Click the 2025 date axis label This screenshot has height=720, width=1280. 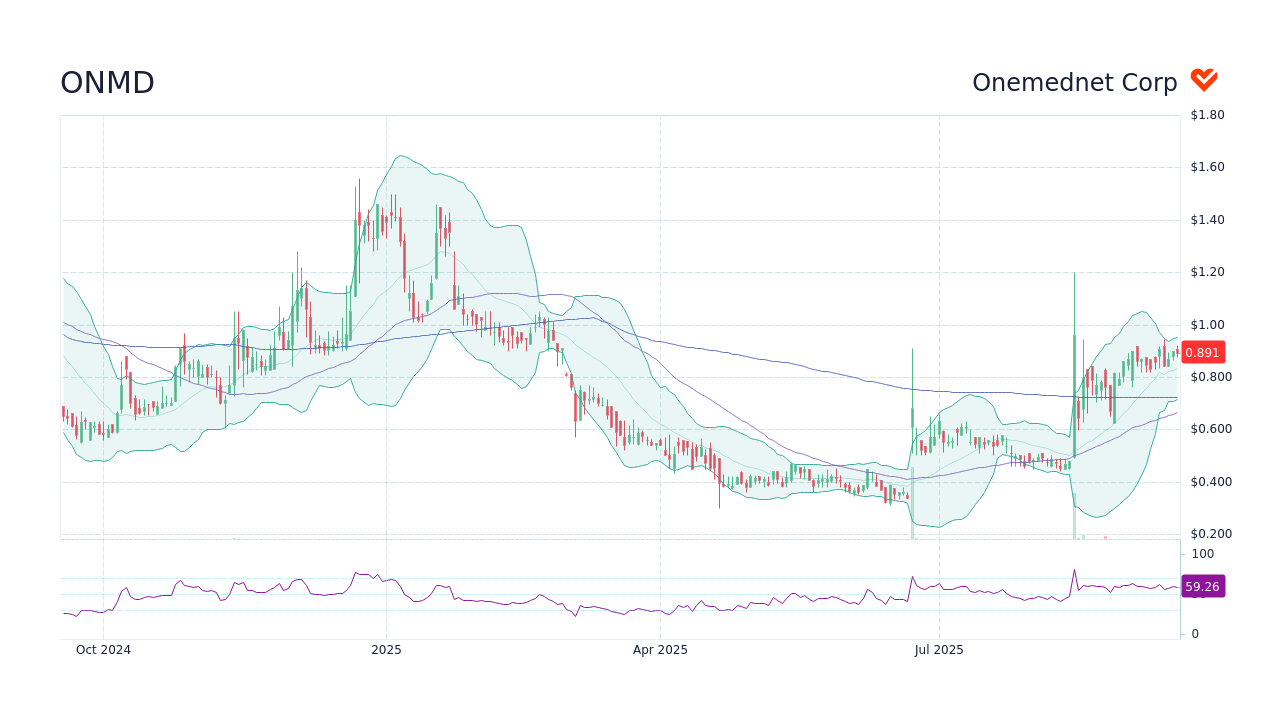(386, 650)
